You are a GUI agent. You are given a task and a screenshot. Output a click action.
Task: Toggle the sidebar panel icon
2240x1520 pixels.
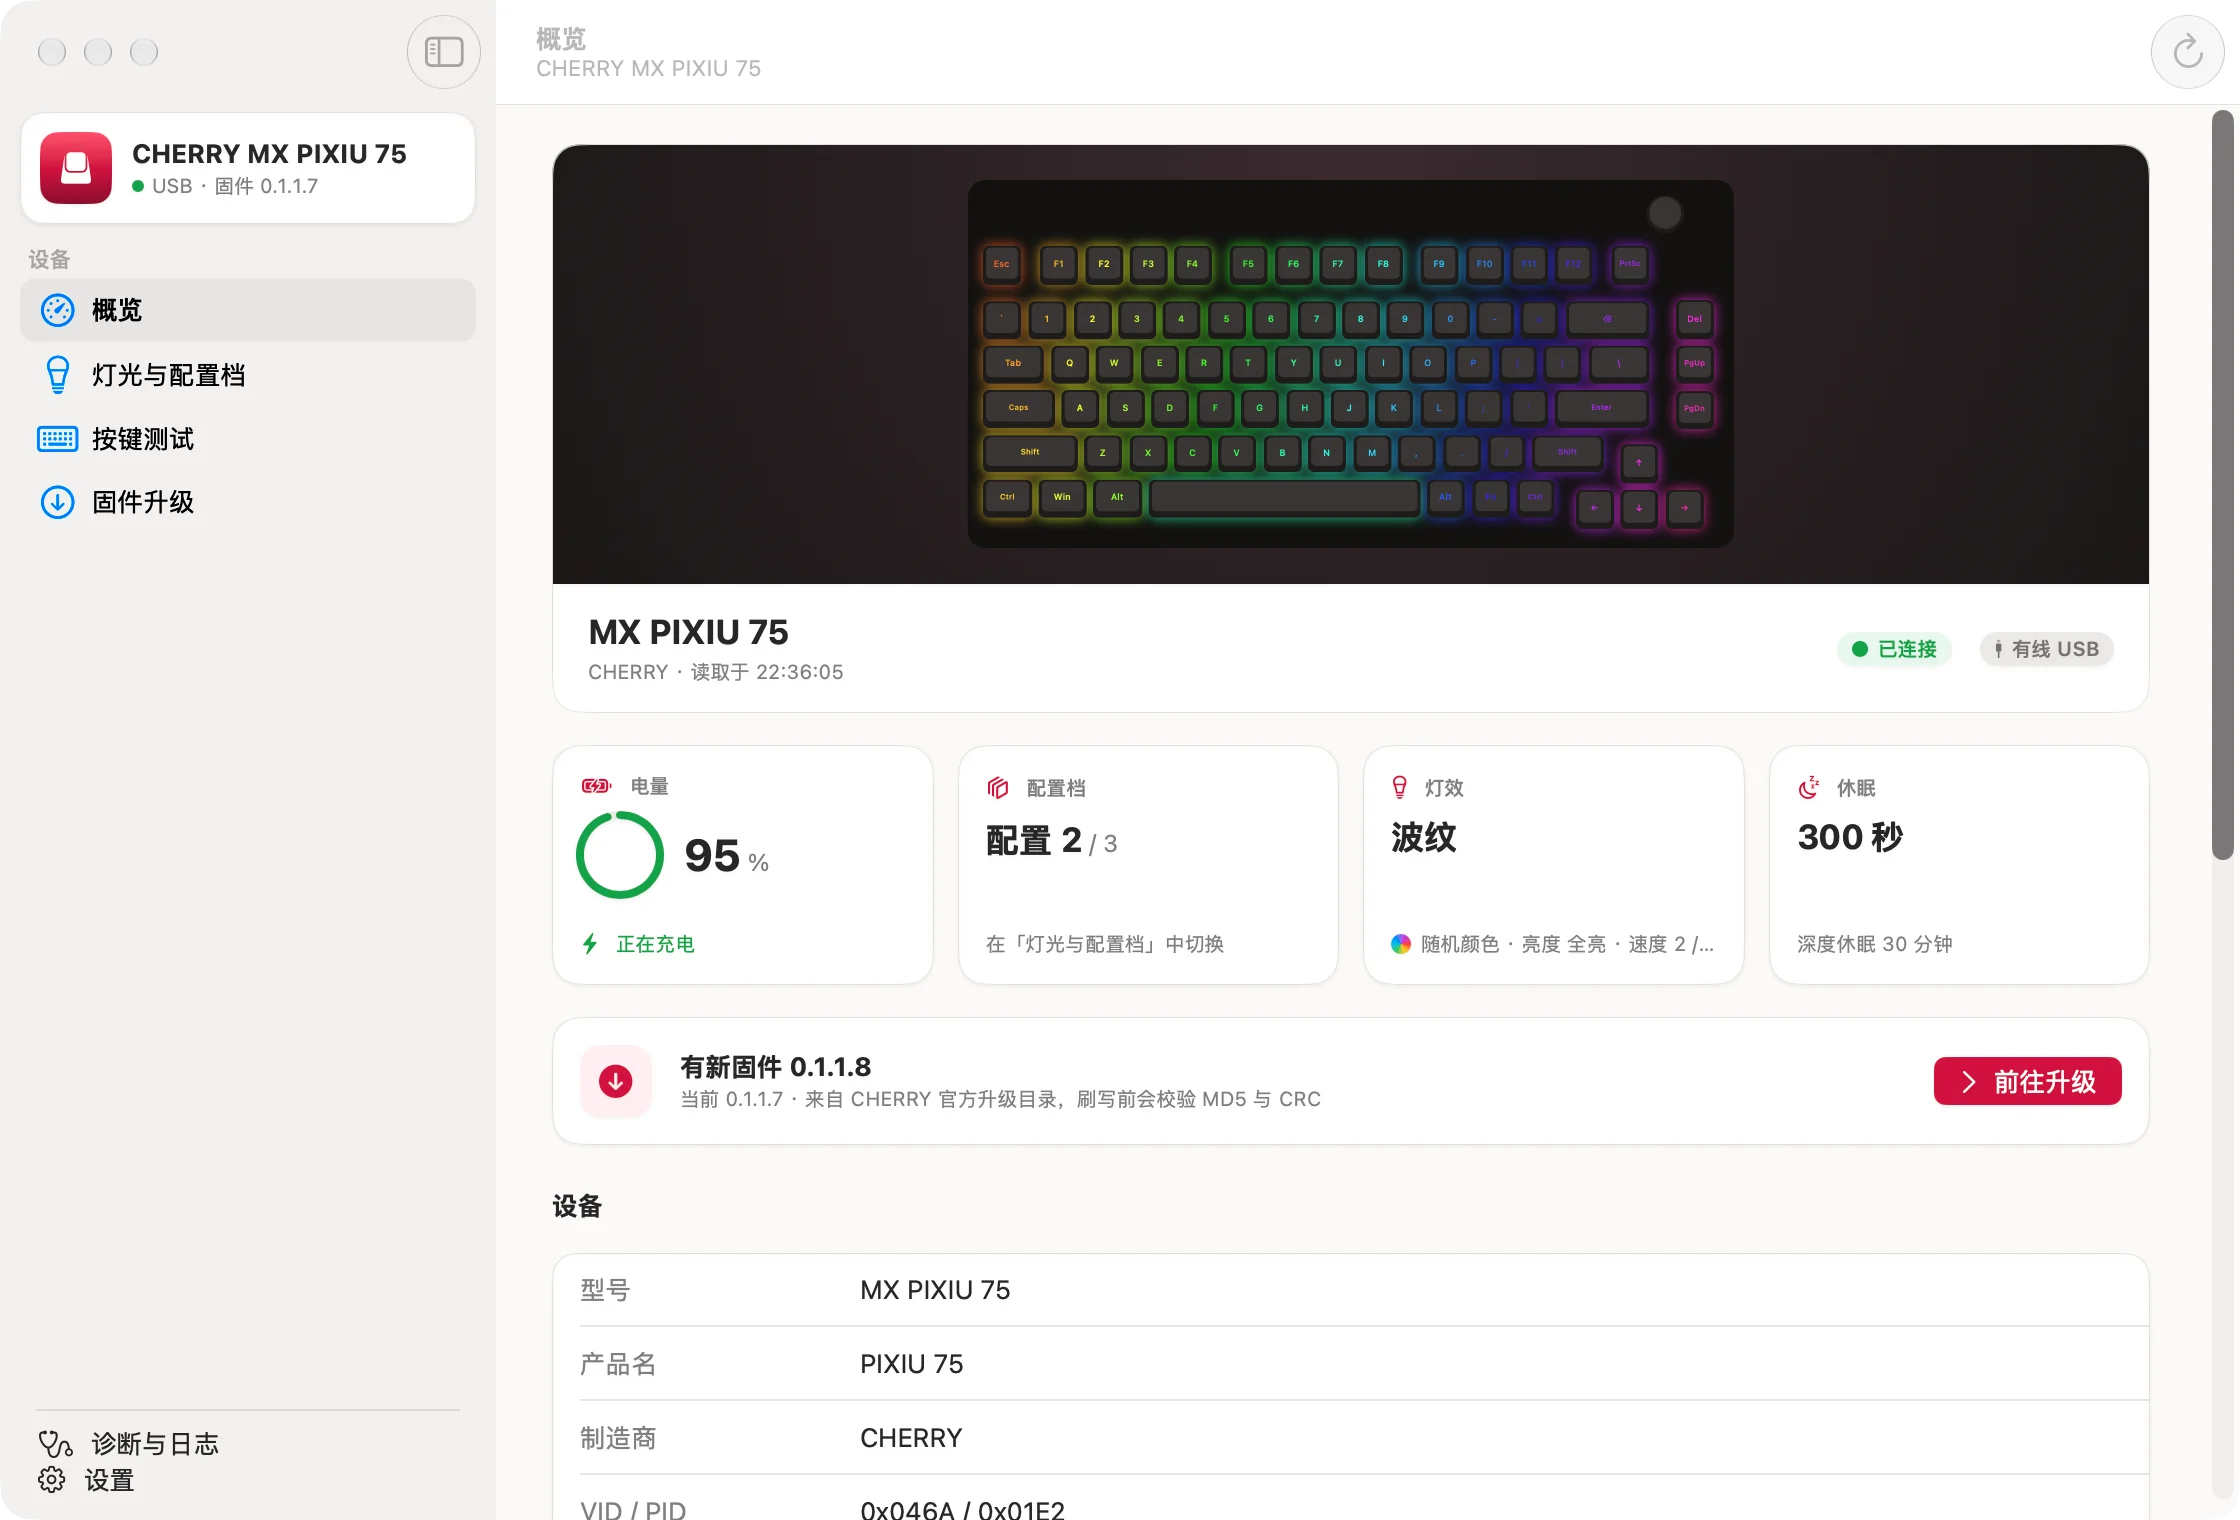click(443, 52)
